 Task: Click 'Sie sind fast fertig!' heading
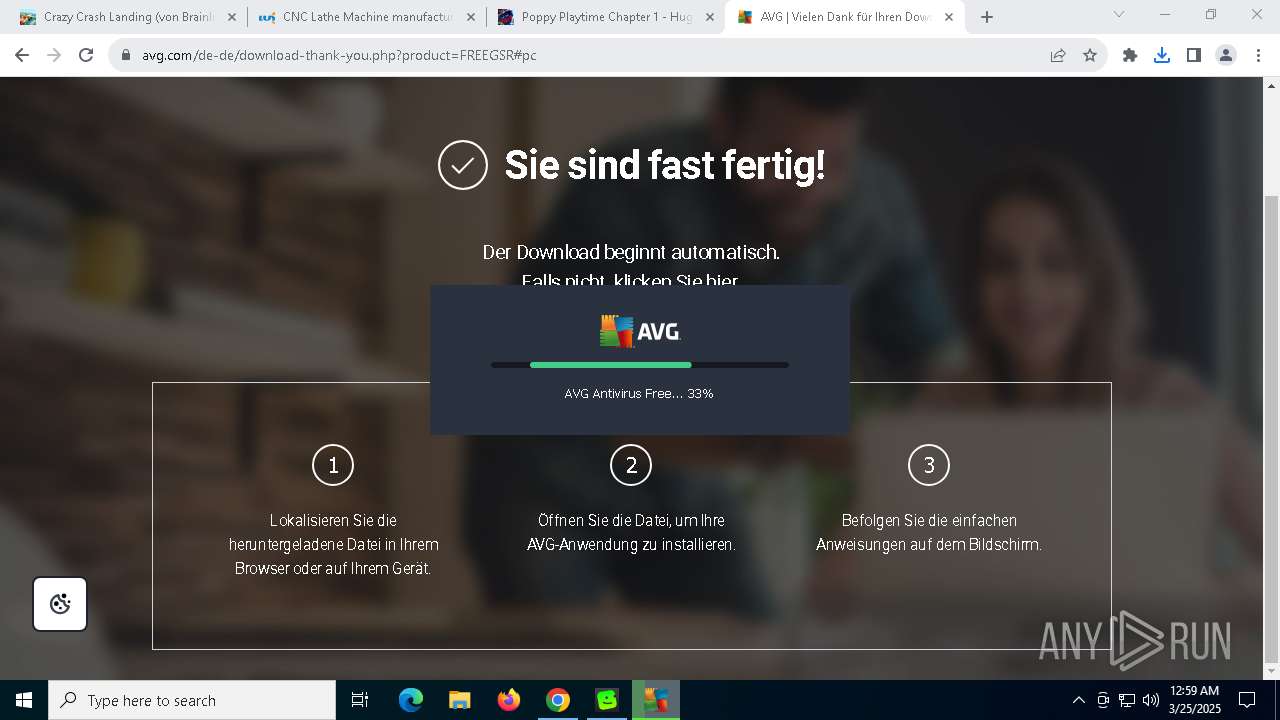pos(665,165)
